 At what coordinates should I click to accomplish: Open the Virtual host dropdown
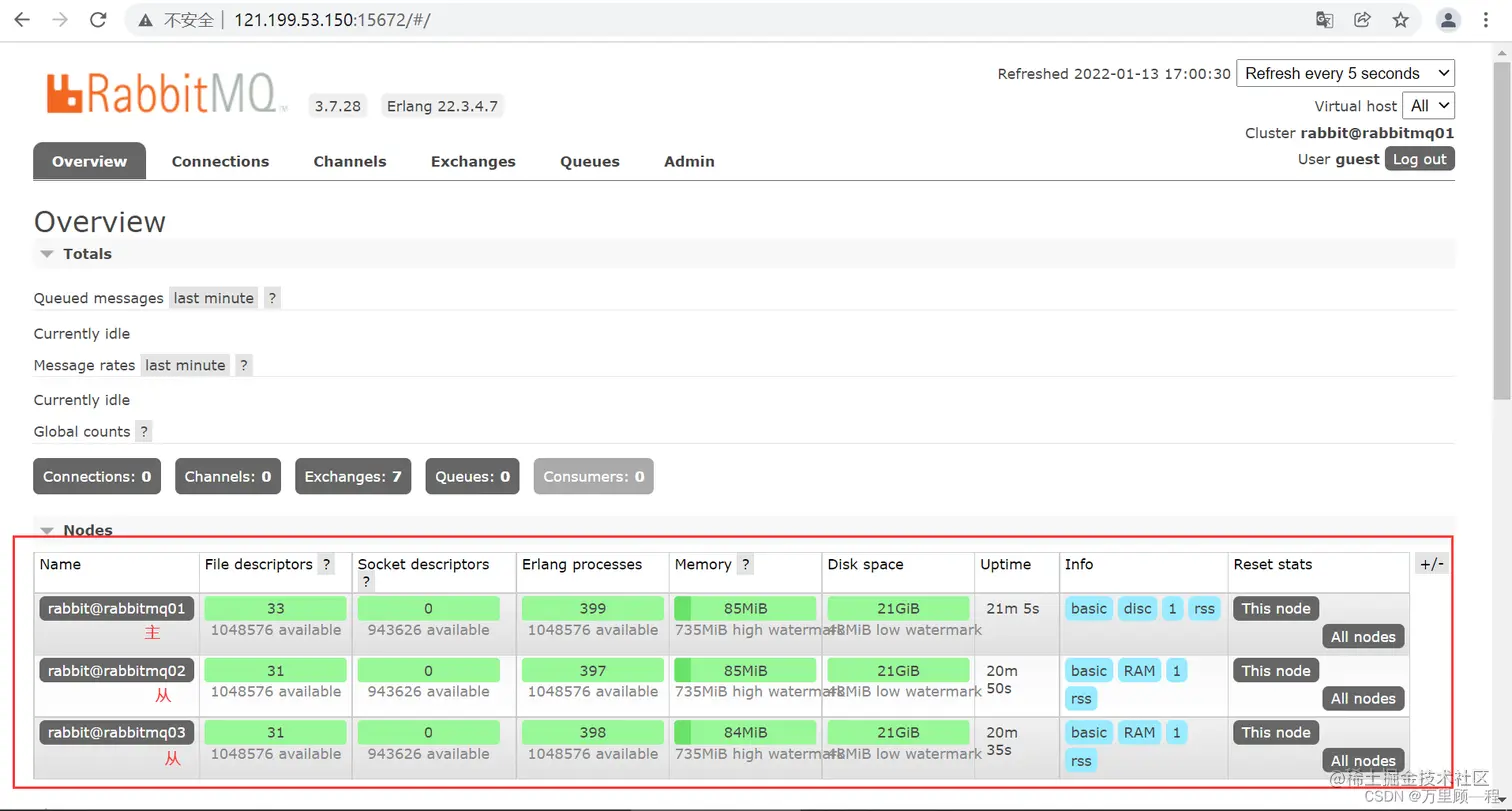pyautogui.click(x=1429, y=106)
